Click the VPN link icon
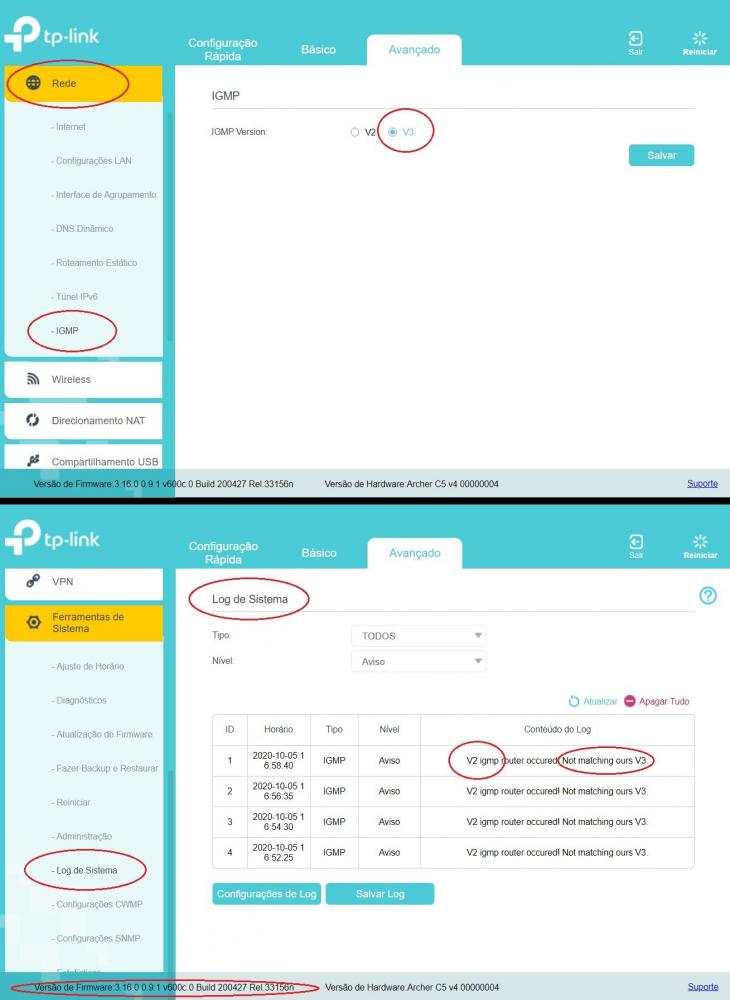The image size is (730, 1000). pyautogui.click(x=33, y=581)
